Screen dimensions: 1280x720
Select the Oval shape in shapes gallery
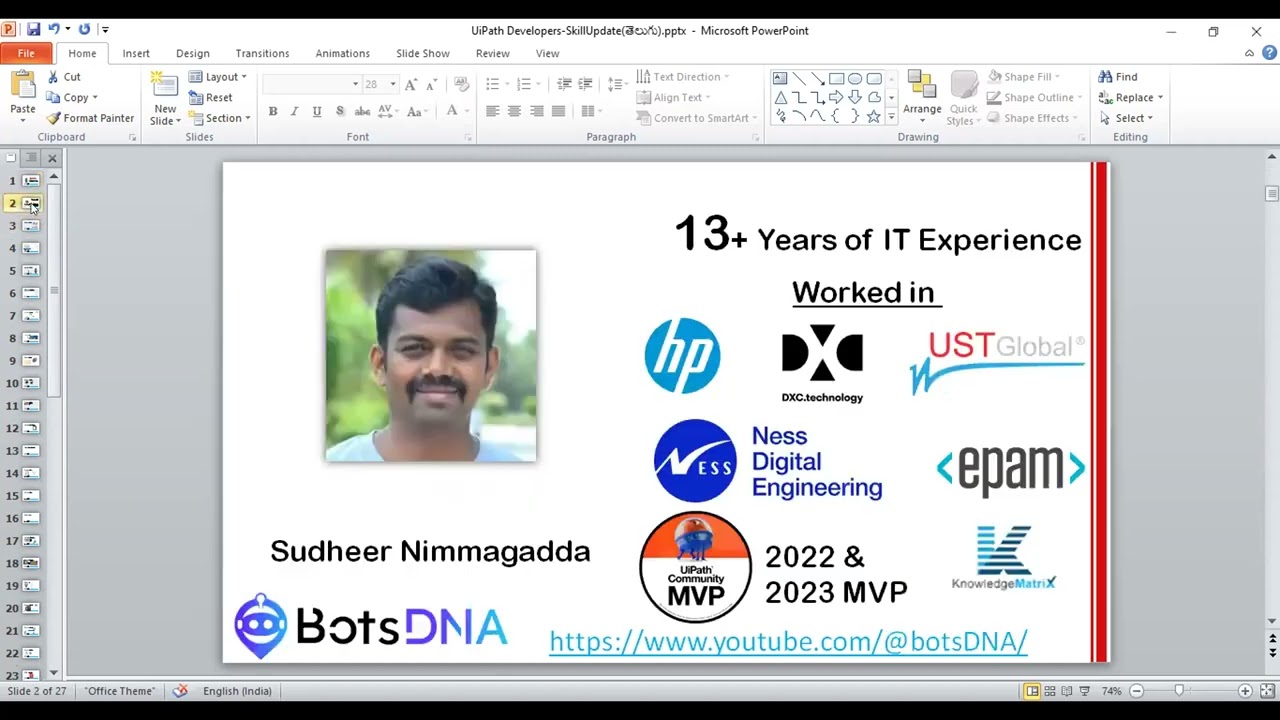[855, 78]
